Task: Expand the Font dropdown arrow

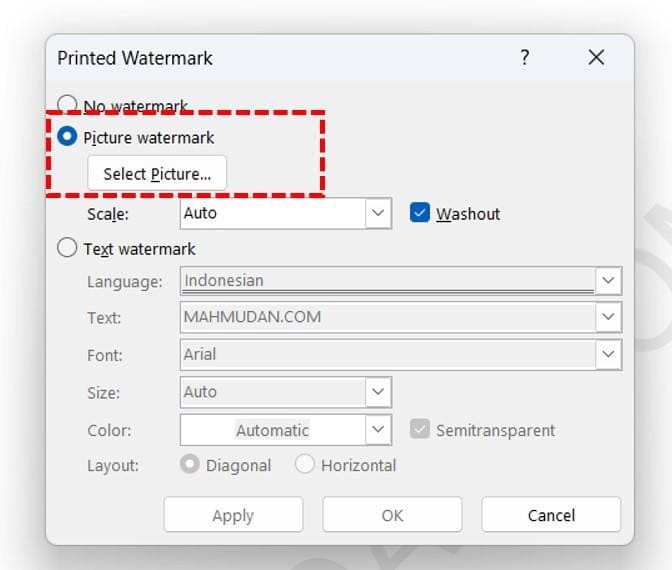Action: (x=608, y=355)
